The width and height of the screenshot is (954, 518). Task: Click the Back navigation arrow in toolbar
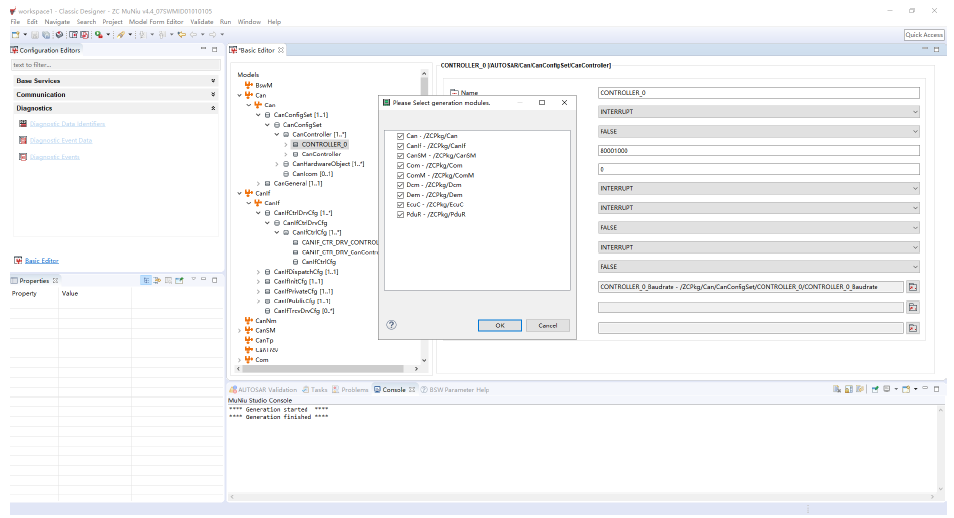pyautogui.click(x=193, y=35)
